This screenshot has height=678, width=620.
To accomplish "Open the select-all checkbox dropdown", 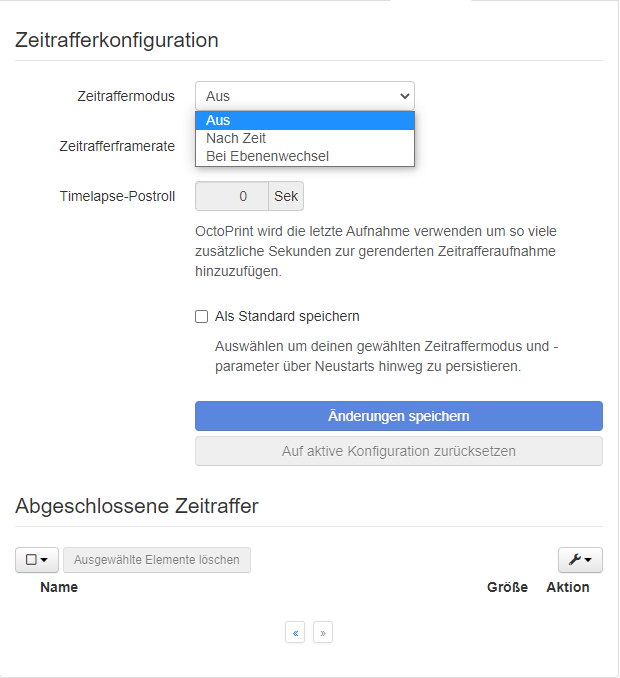I will coord(37,560).
